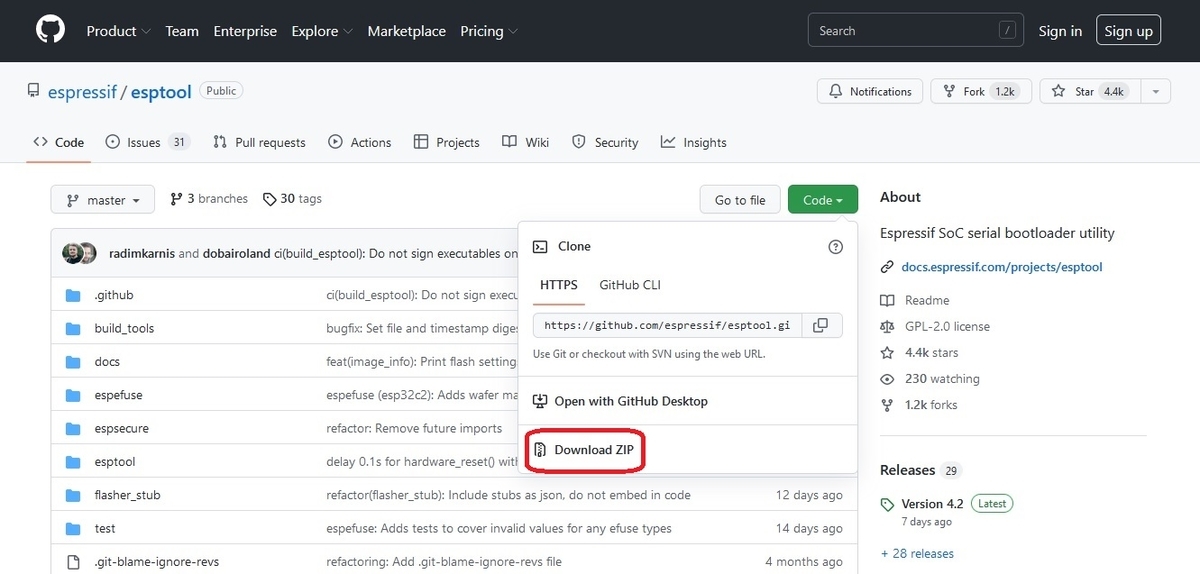Click the ZIP file icon beside Download ZIP
Viewport: 1200px width, 574px height.
coord(540,450)
